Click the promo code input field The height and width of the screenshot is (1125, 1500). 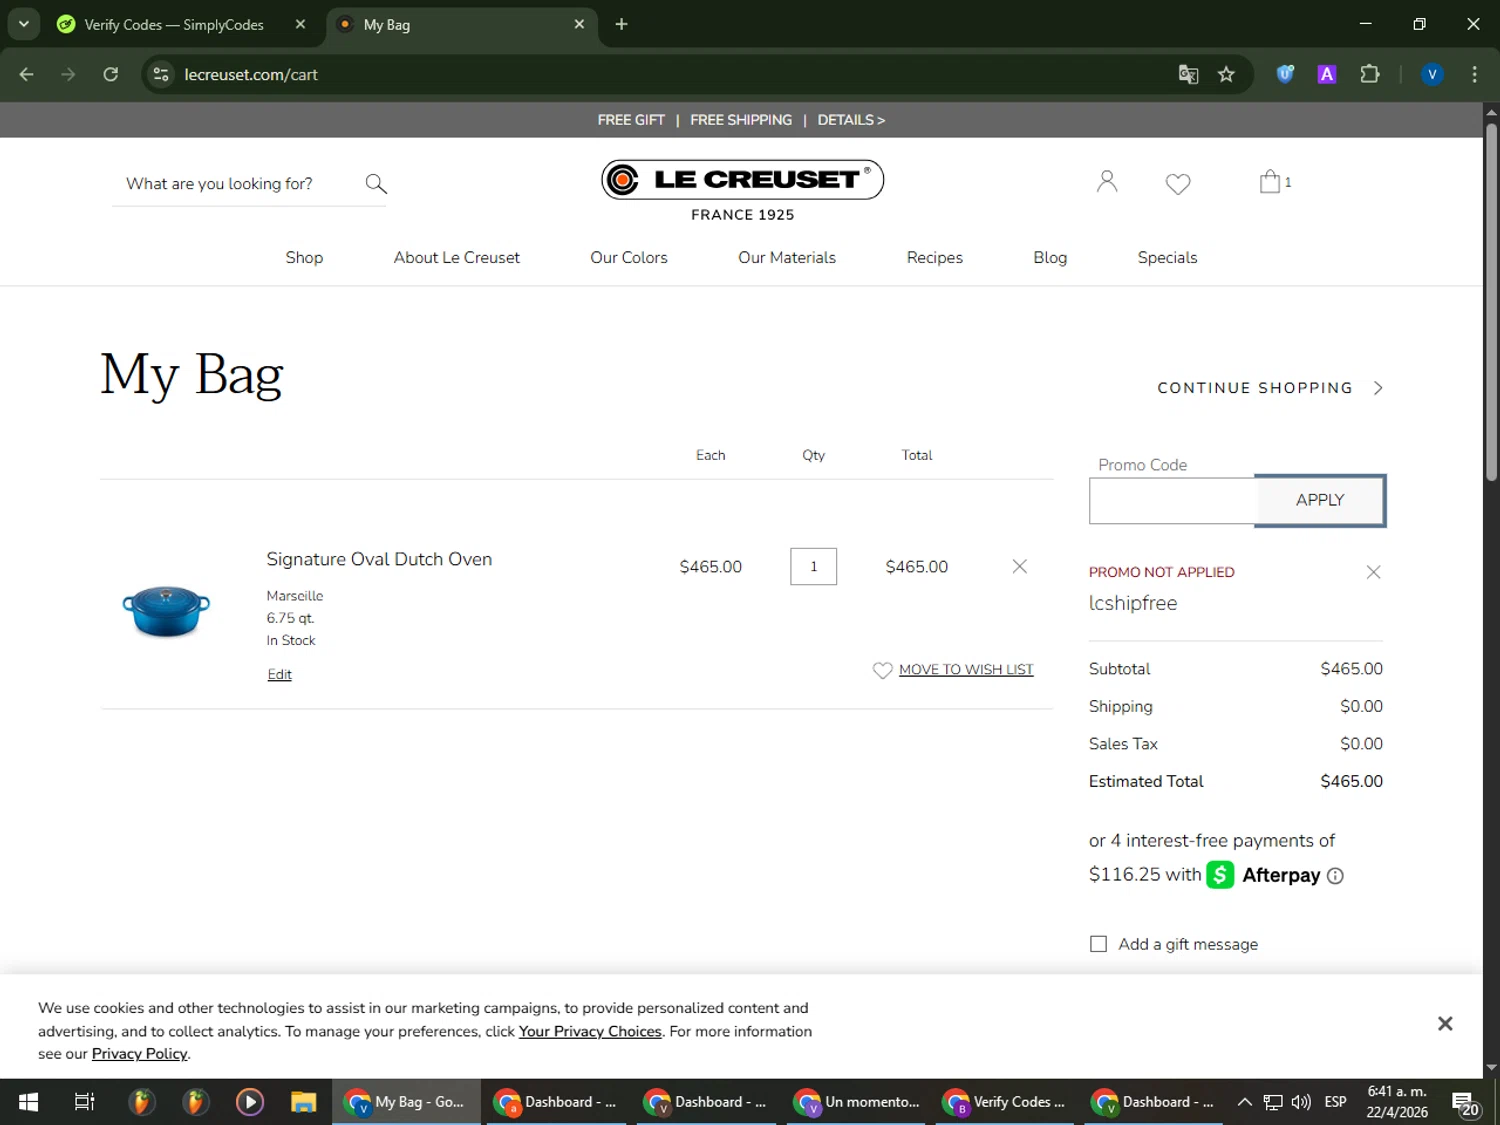[1172, 500]
